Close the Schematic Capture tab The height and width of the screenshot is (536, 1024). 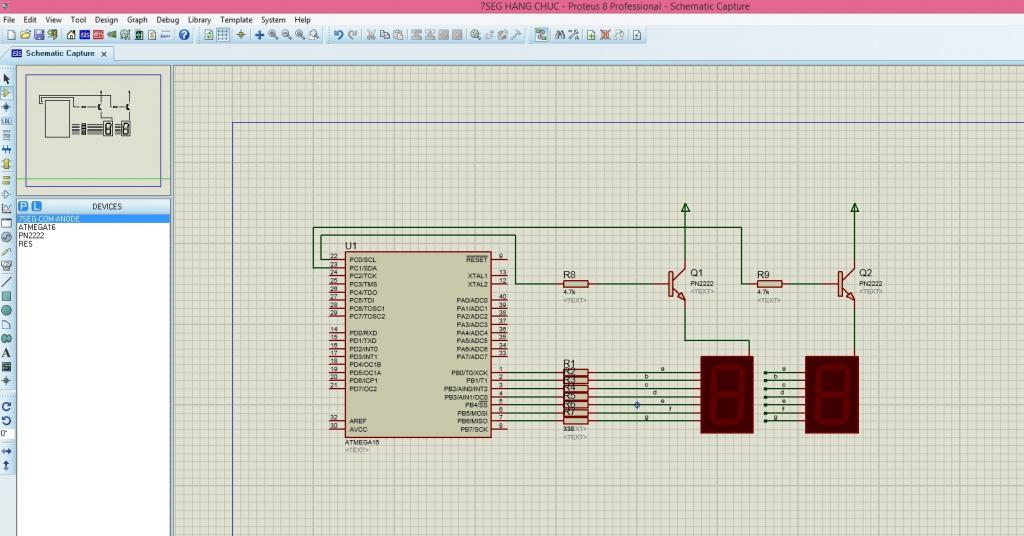tap(105, 53)
